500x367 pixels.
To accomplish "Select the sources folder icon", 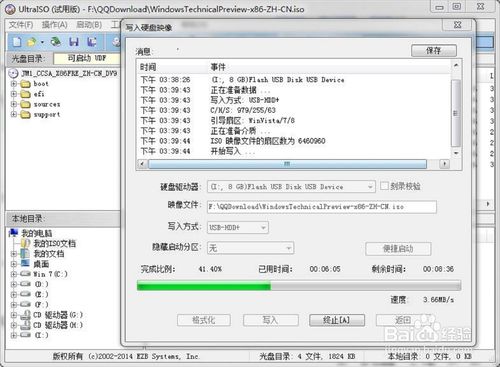I will (25, 105).
